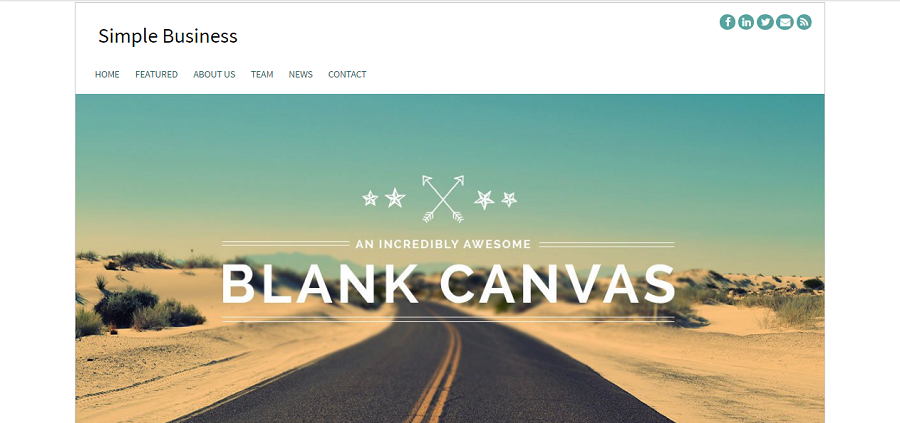
Task: Click the crossed arrows emblem in hero
Action: point(443,199)
